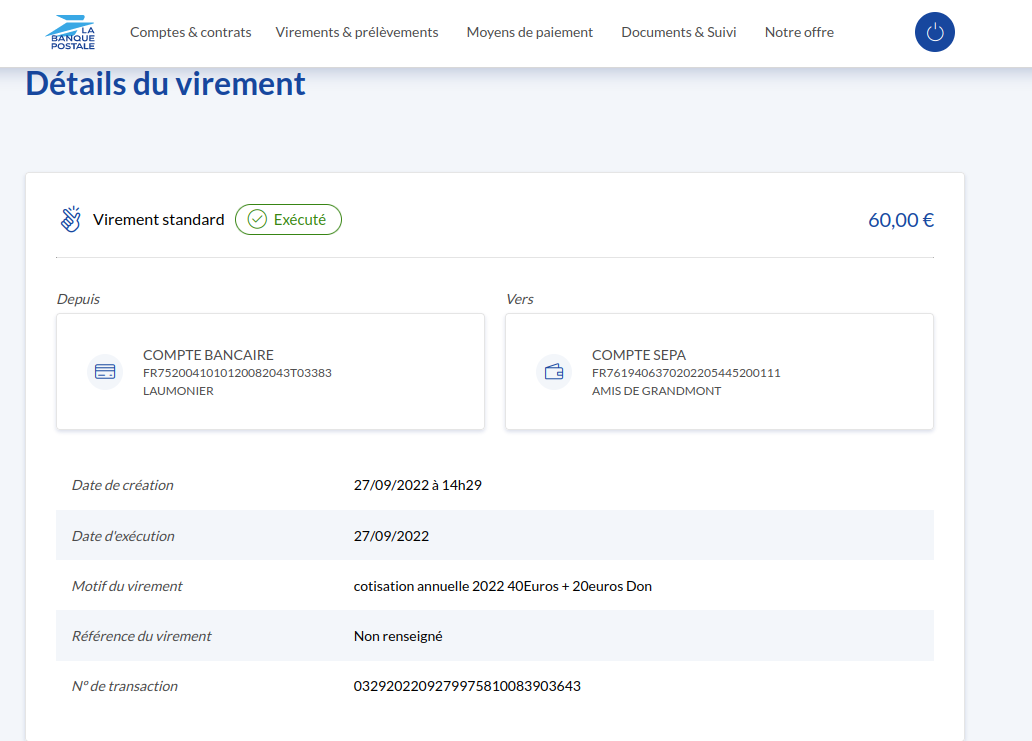Screen dimensions: 1032x741
Task: Select the COMPTE SEPA destination account card
Action: coord(719,372)
